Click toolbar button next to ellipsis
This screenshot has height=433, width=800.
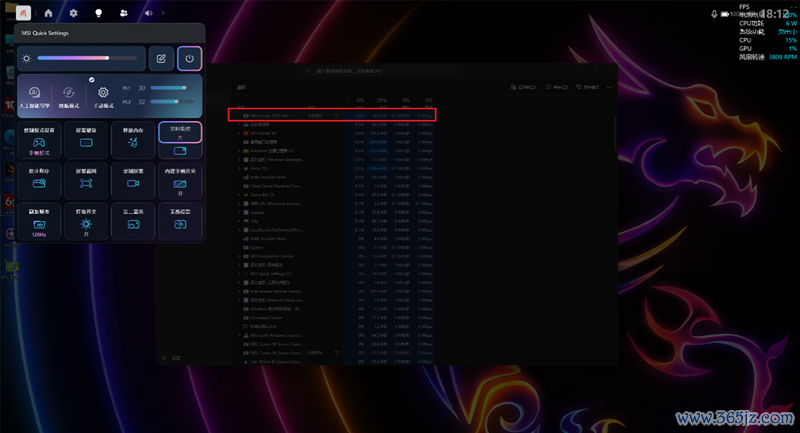coord(588,87)
